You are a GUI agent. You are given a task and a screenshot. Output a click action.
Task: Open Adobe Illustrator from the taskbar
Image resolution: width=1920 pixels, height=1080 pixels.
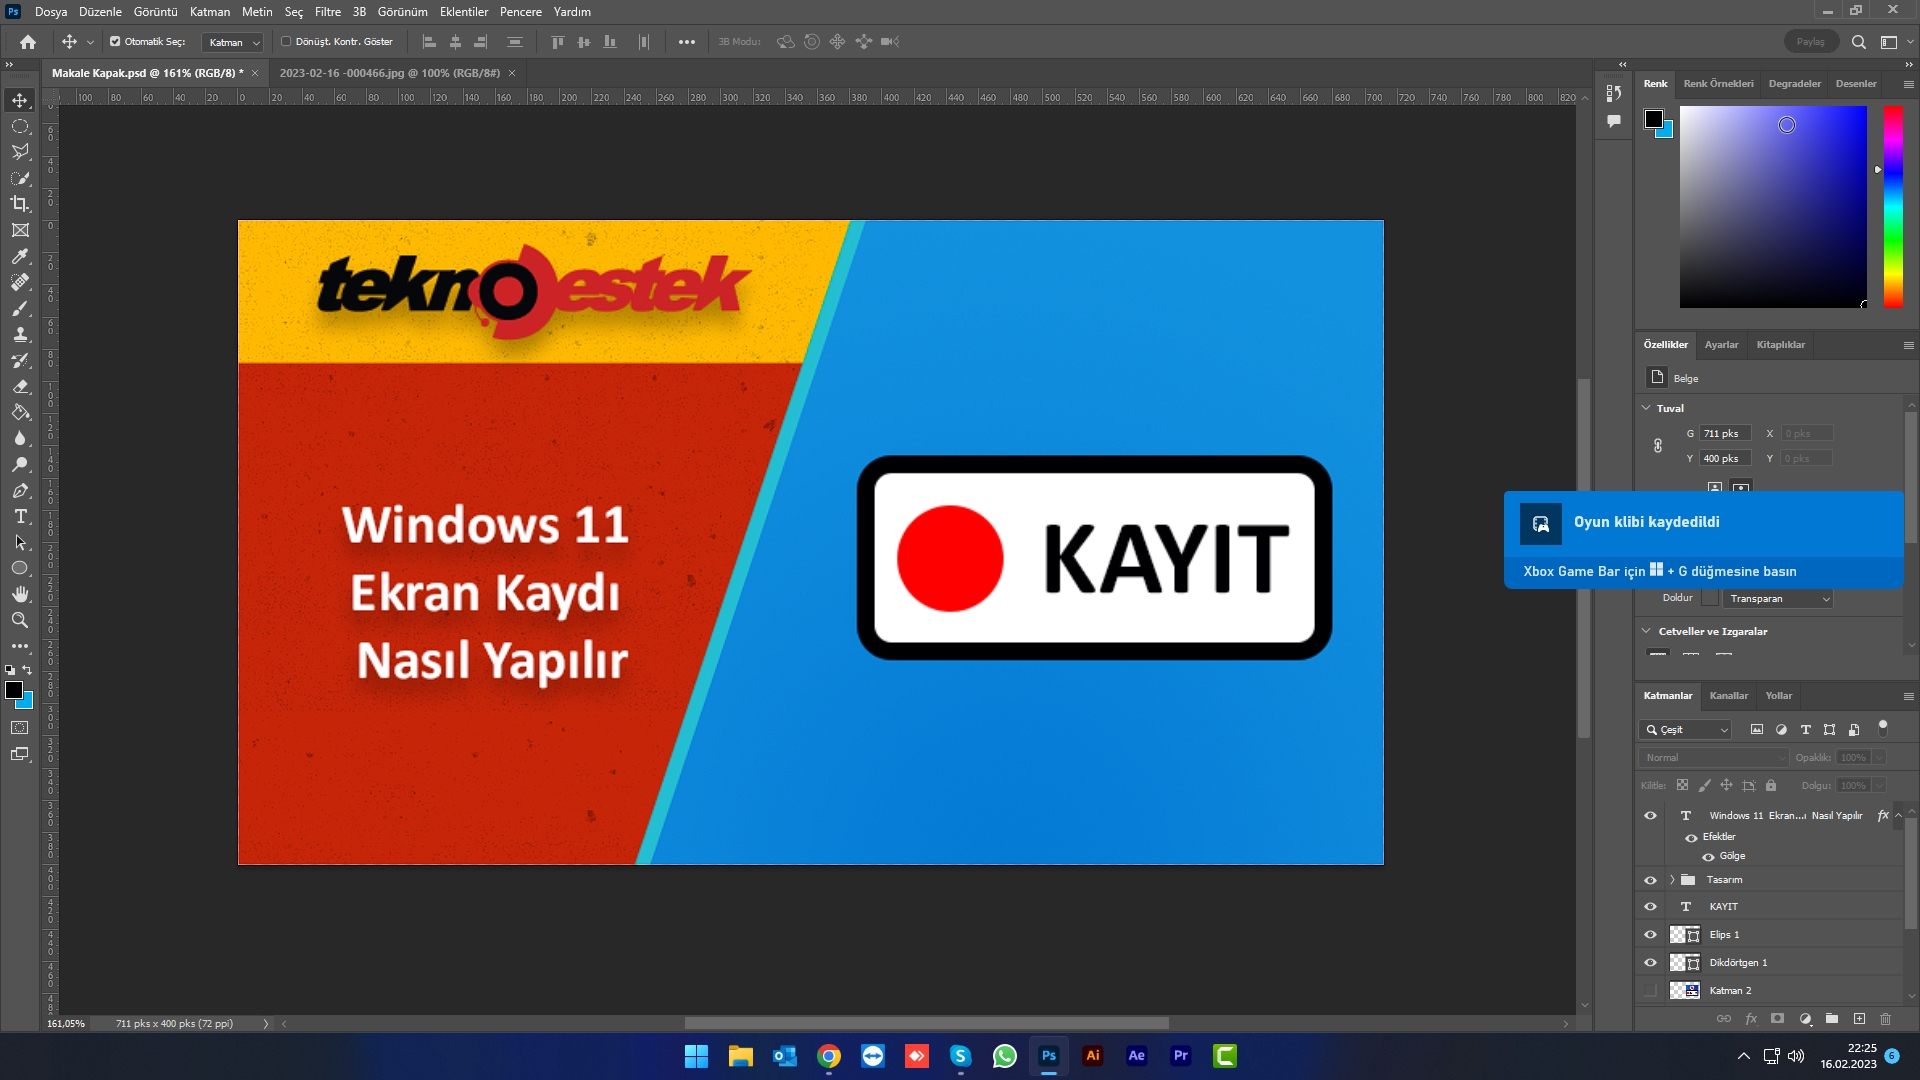click(1093, 1056)
